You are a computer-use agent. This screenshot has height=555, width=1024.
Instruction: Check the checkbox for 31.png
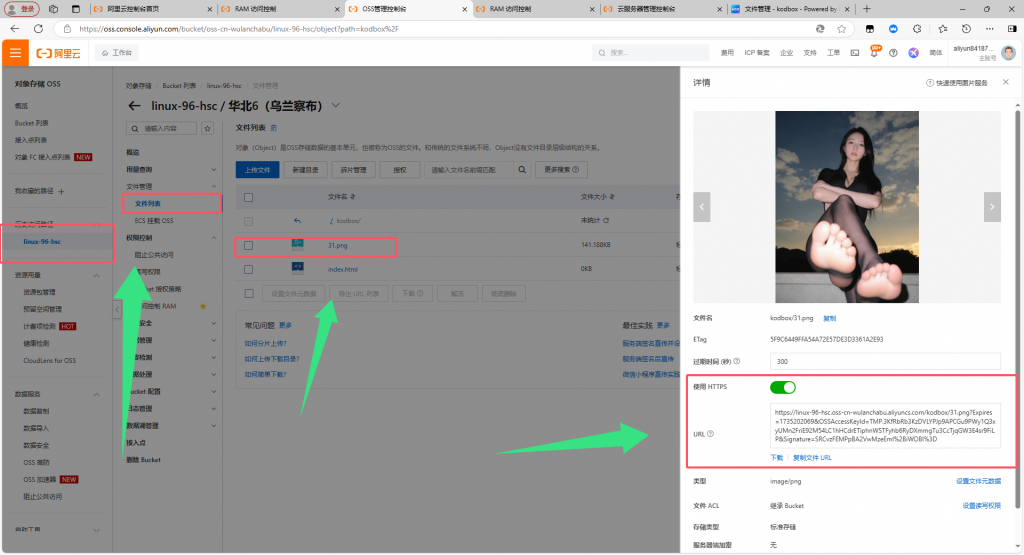pyautogui.click(x=248, y=244)
